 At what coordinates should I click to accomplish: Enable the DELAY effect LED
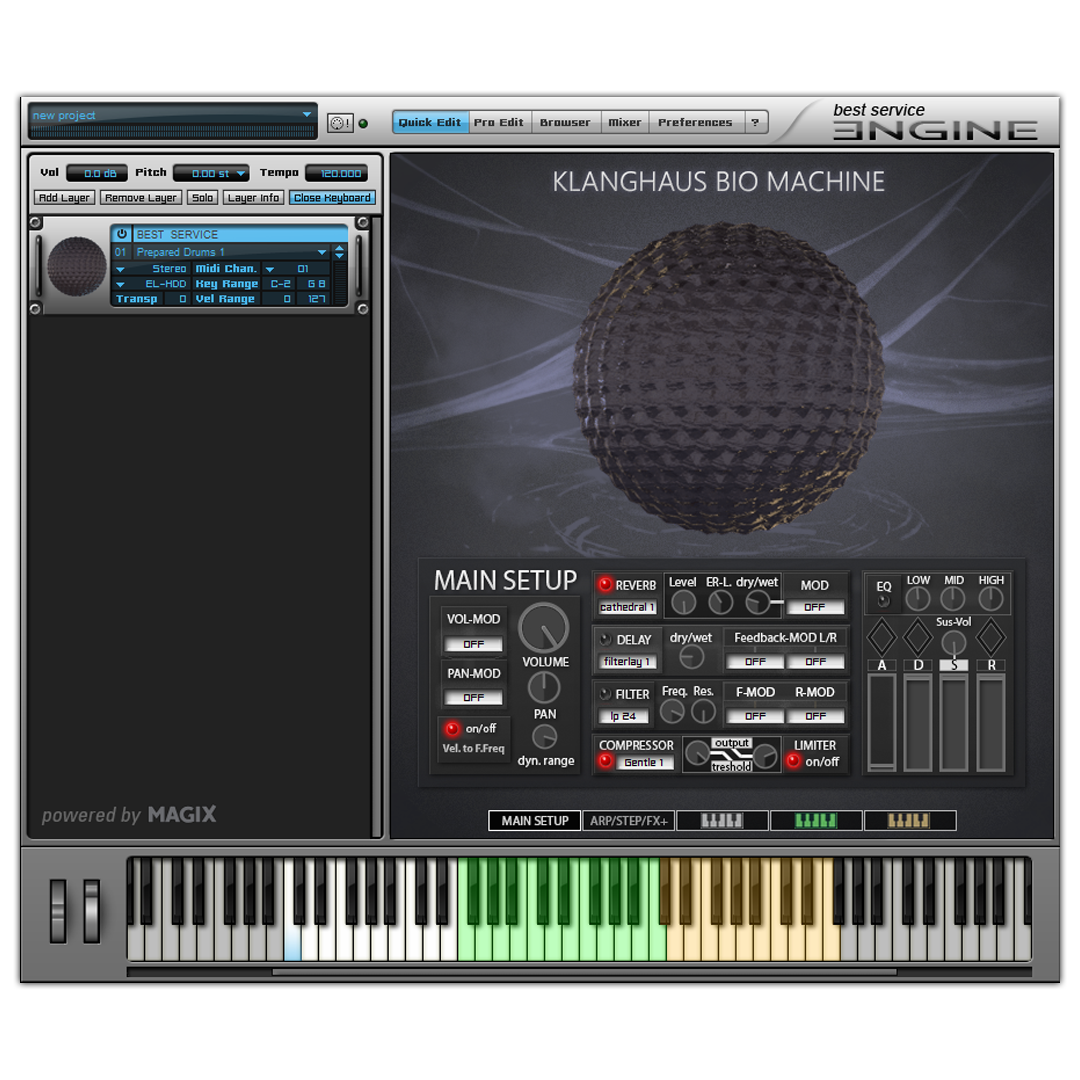(605, 639)
